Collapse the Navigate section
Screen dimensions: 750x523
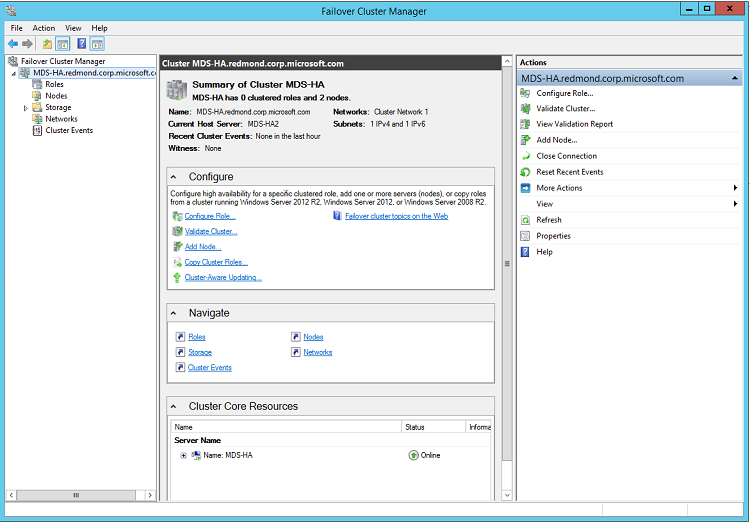point(174,313)
